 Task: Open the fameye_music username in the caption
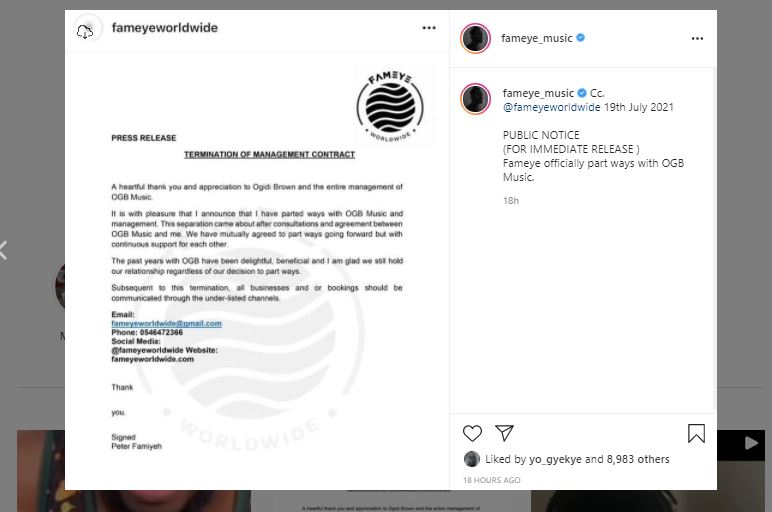pyautogui.click(x=538, y=93)
